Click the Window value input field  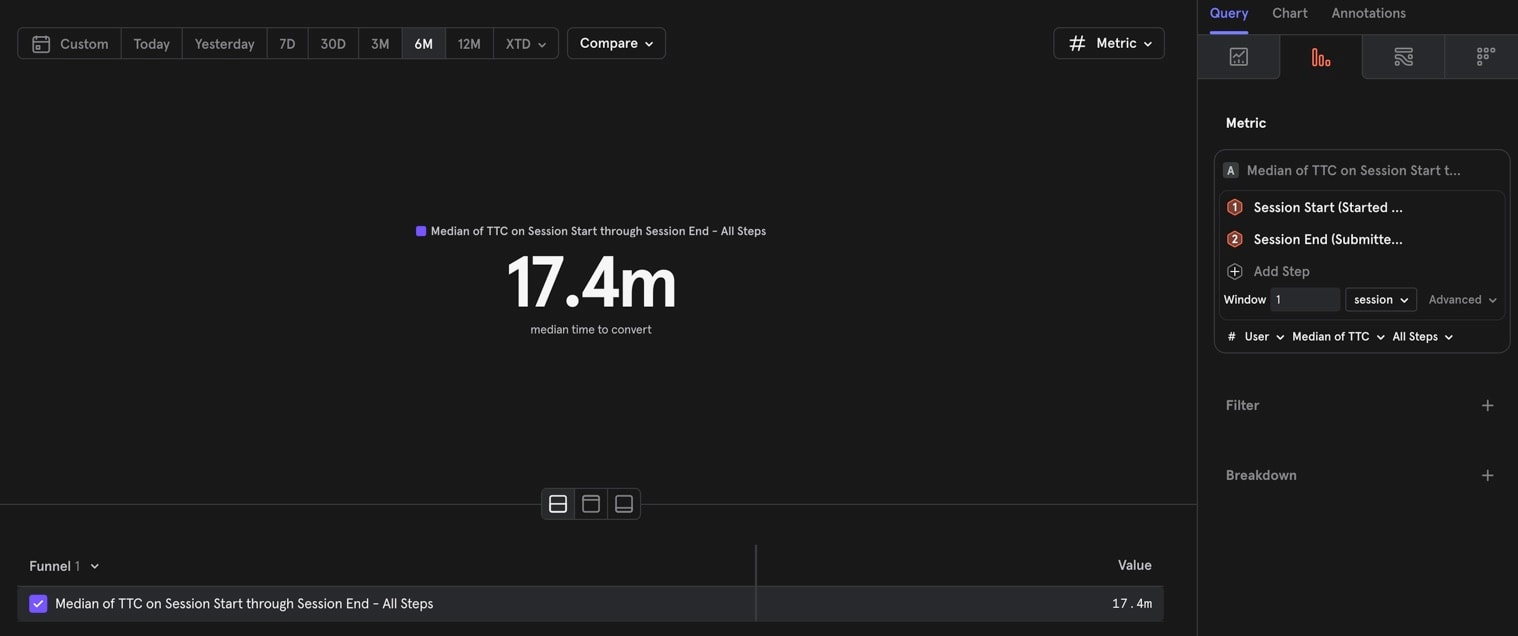coord(1304,300)
